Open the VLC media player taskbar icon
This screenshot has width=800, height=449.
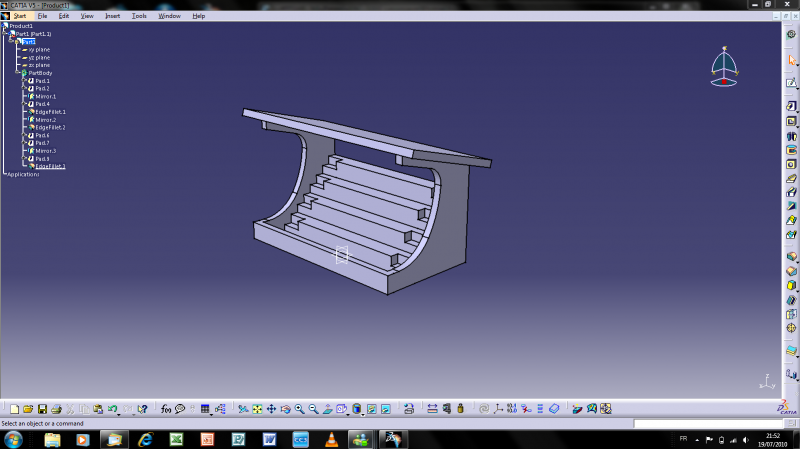pyautogui.click(x=330, y=439)
